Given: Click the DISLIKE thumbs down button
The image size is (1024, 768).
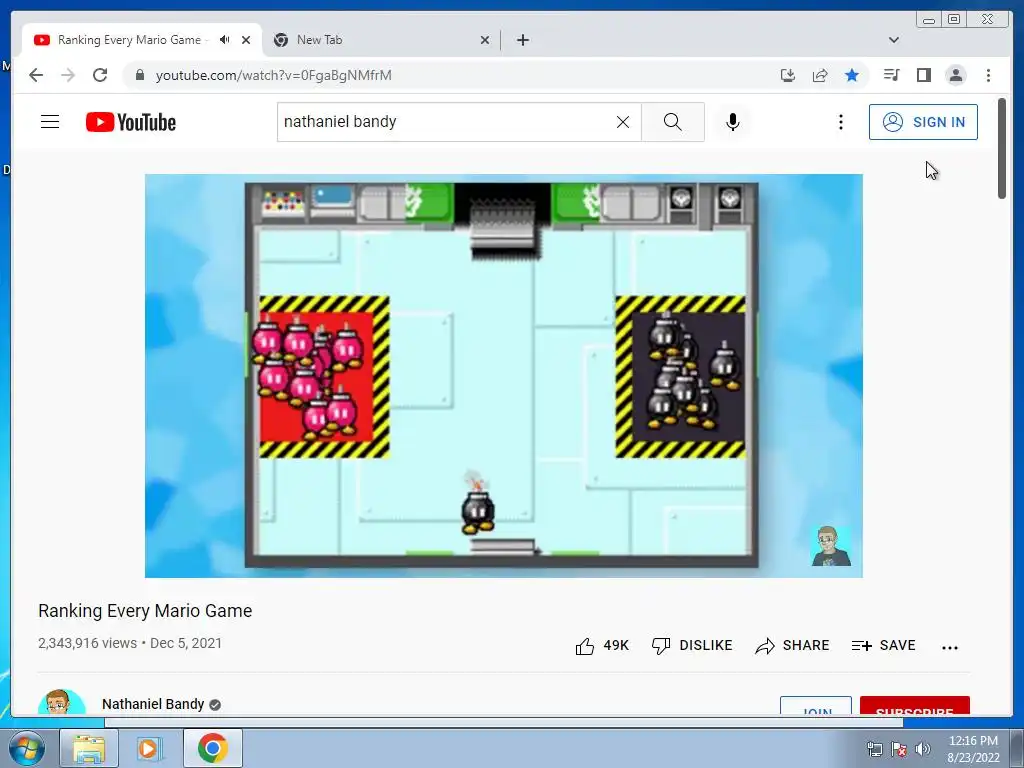Looking at the screenshot, I should pyautogui.click(x=692, y=645).
